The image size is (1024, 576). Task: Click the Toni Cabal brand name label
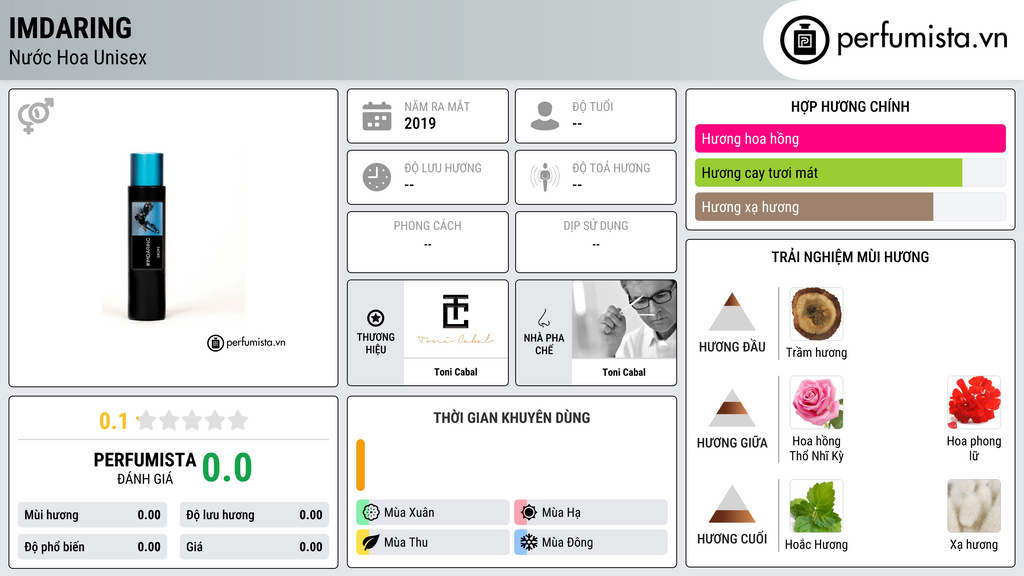pyautogui.click(x=456, y=372)
